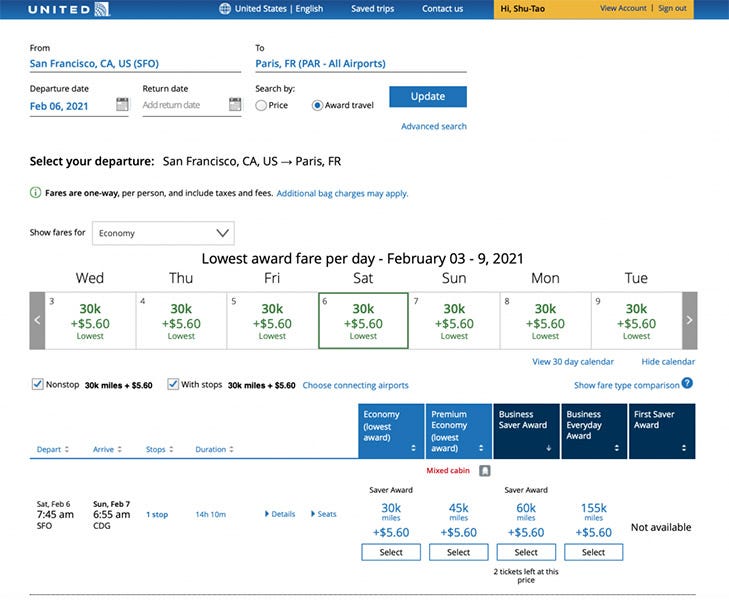729x600 pixels.
Task: Sort flights by Stops
Action: click(x=159, y=449)
